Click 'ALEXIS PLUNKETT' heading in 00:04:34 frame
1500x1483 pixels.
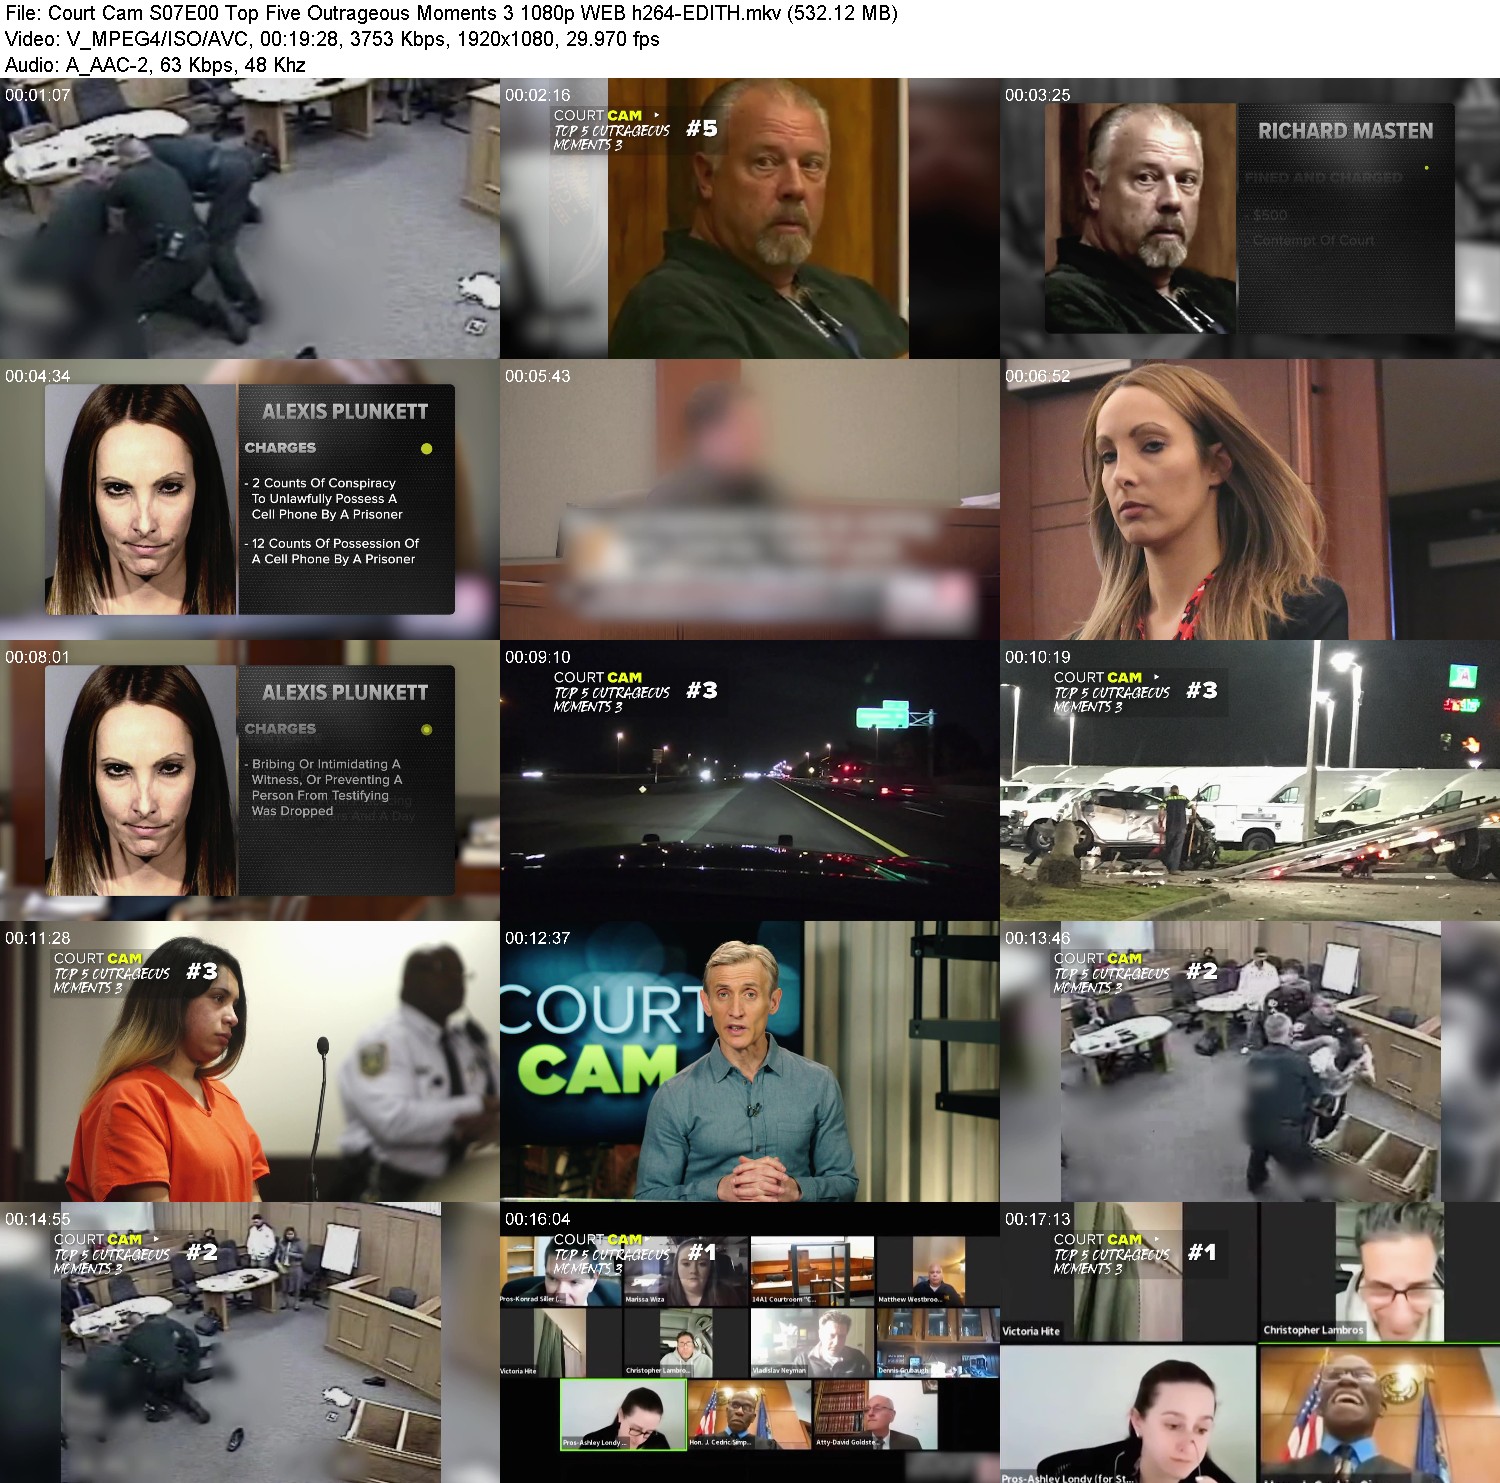pyautogui.click(x=345, y=412)
